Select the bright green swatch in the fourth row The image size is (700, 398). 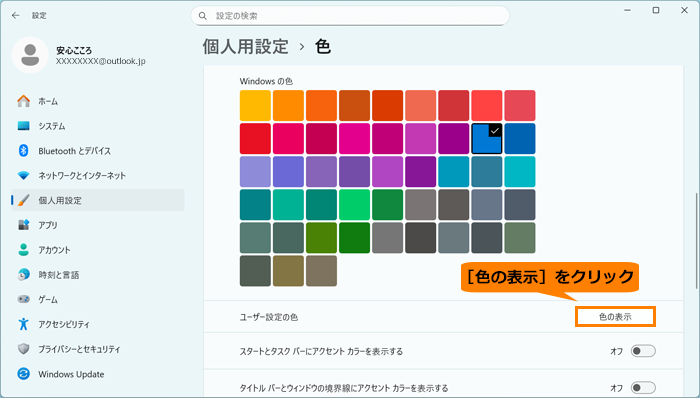point(354,205)
